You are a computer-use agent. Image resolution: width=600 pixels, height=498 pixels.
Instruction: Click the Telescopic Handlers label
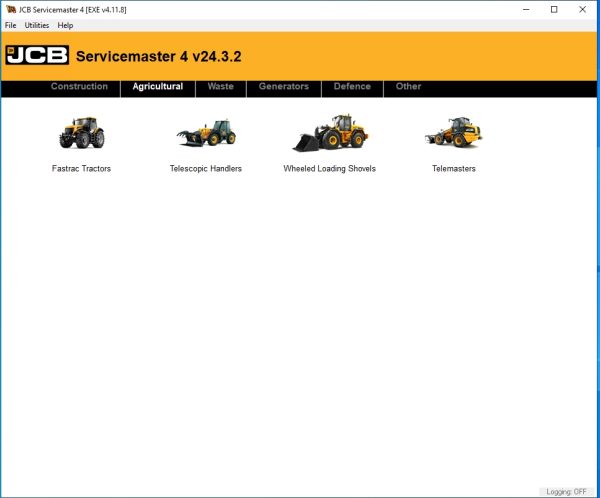click(x=206, y=168)
